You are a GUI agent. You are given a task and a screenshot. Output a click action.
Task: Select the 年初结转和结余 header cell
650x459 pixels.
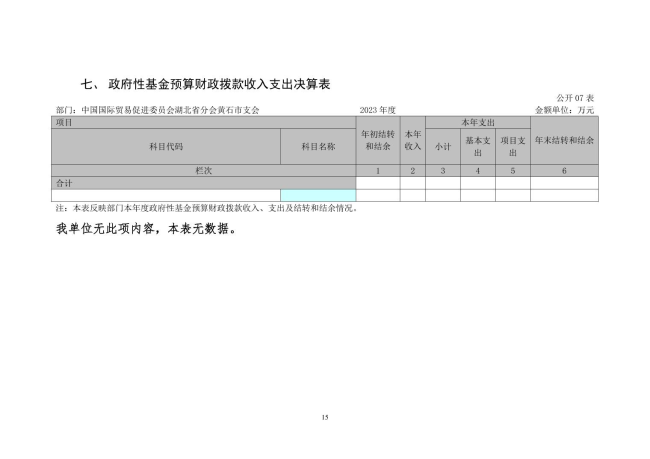378,140
